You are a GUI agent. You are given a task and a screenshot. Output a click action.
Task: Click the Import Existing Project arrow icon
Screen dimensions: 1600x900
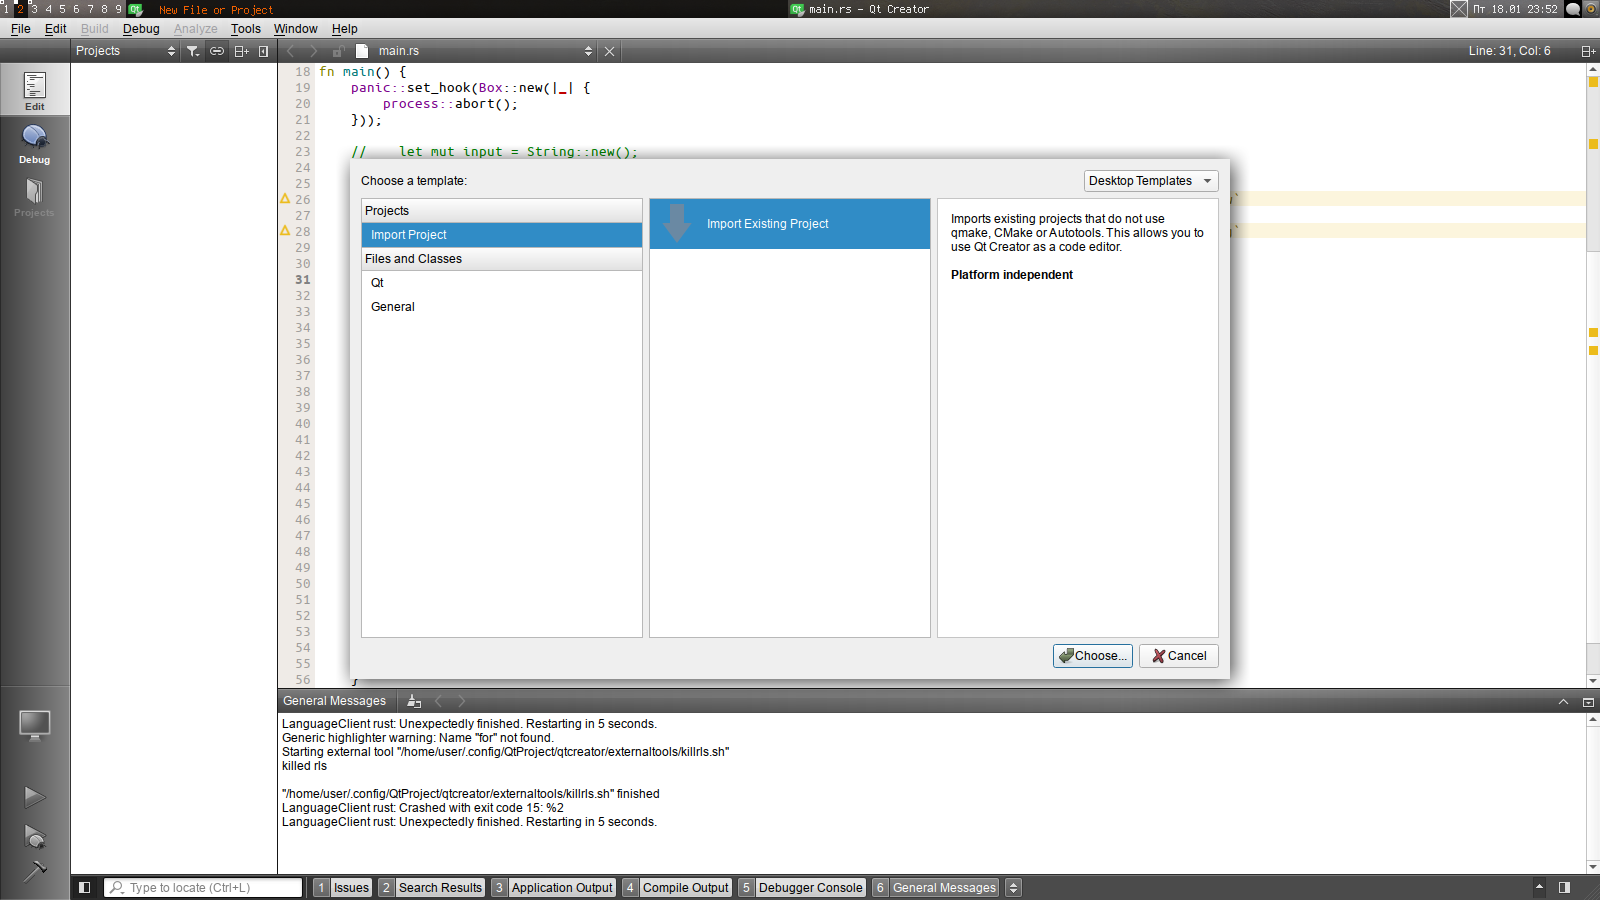coord(677,223)
